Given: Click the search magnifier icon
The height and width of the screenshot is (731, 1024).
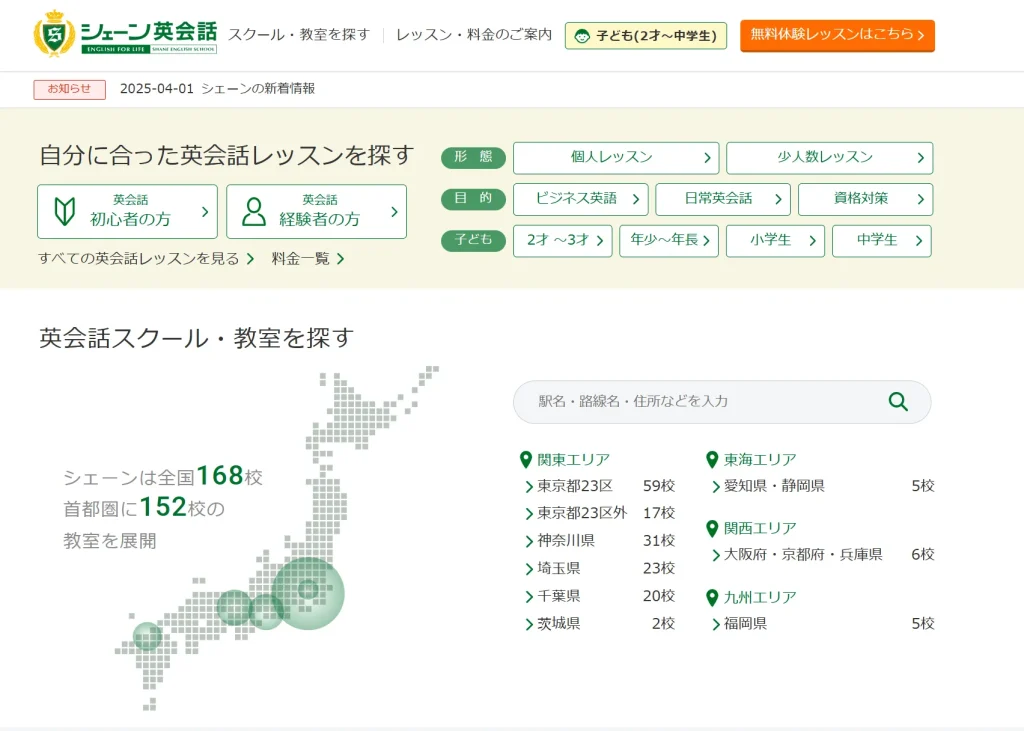Looking at the screenshot, I should [x=898, y=402].
